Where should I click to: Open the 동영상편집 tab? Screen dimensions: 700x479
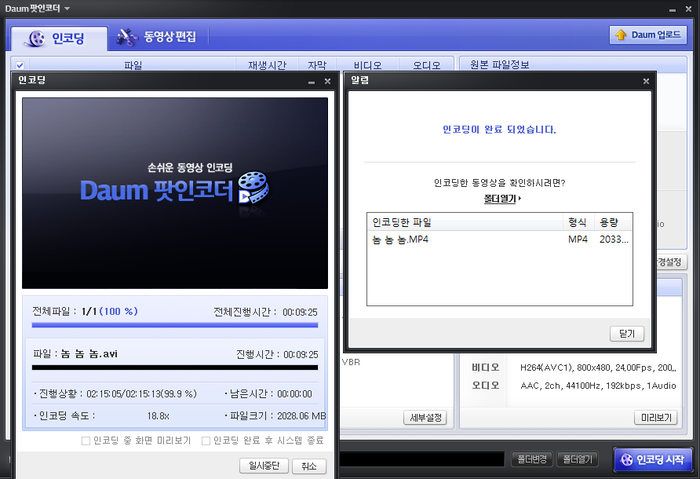tap(157, 37)
